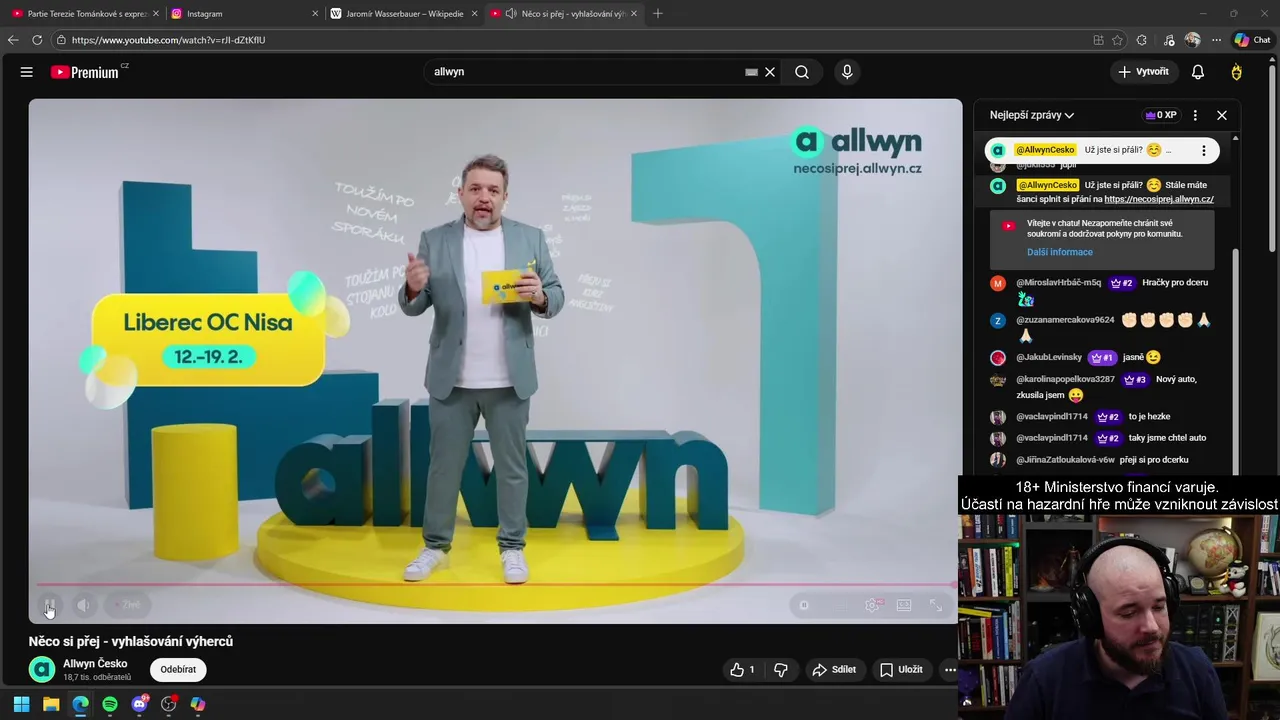Screen dimensions: 1280x720
Task: Reload the current page
Action: coord(37,40)
